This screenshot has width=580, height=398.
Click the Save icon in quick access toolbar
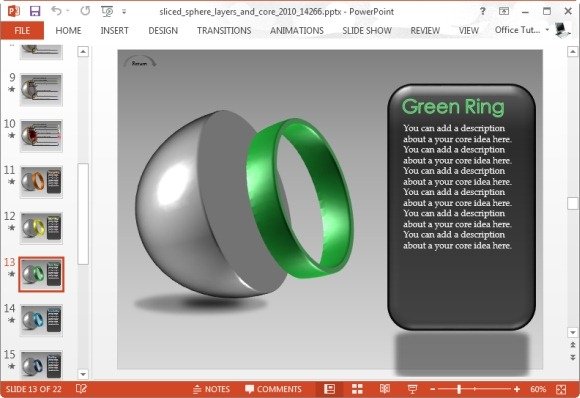35,11
